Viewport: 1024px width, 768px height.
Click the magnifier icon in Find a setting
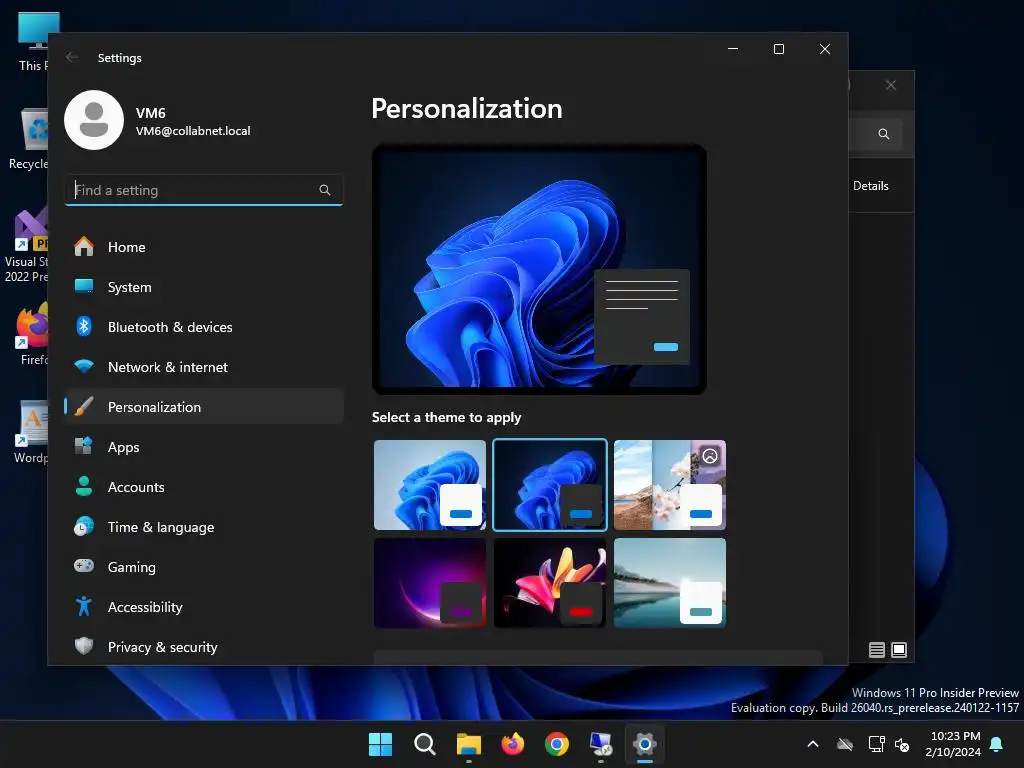click(325, 190)
